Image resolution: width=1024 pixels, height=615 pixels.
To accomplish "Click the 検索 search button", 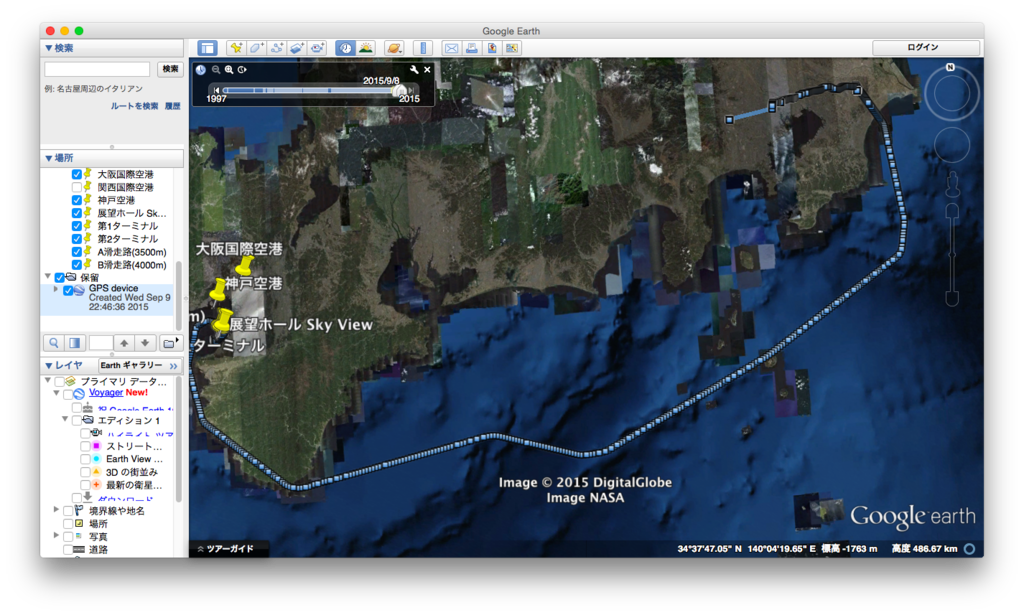I will tap(170, 69).
